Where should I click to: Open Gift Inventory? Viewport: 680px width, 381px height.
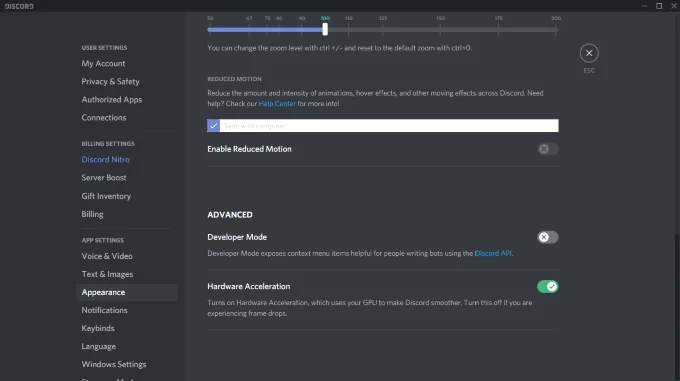(x=106, y=196)
